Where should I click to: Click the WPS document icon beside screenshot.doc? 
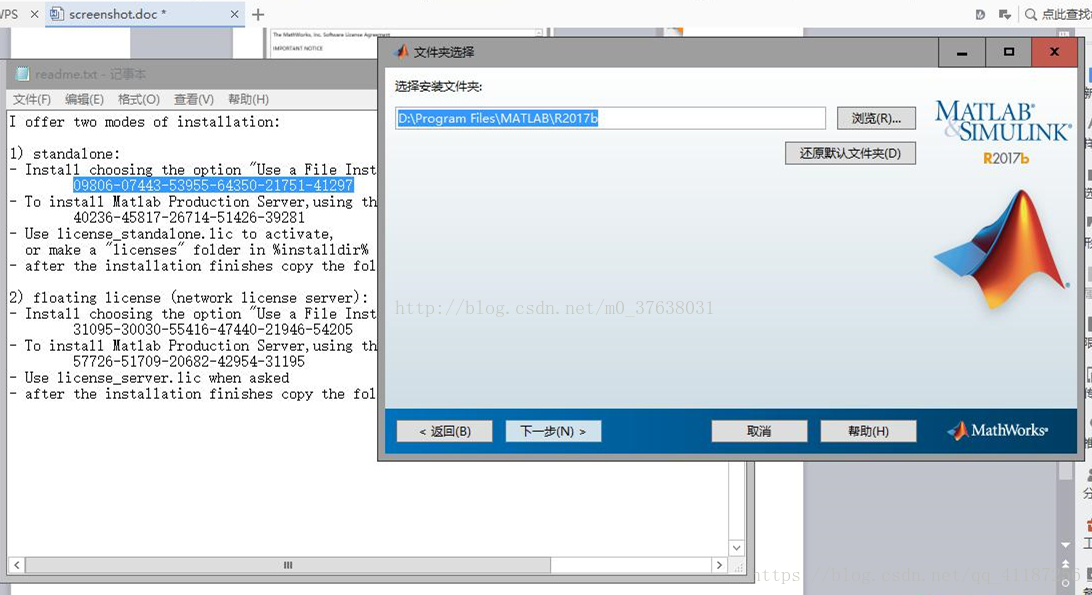point(56,14)
